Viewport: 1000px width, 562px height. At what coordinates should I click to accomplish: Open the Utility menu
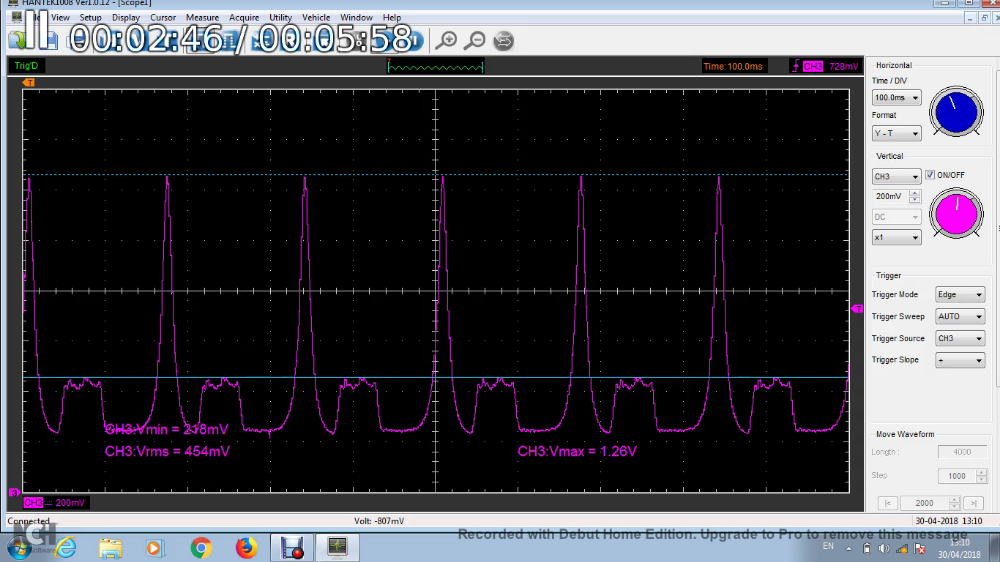280,18
